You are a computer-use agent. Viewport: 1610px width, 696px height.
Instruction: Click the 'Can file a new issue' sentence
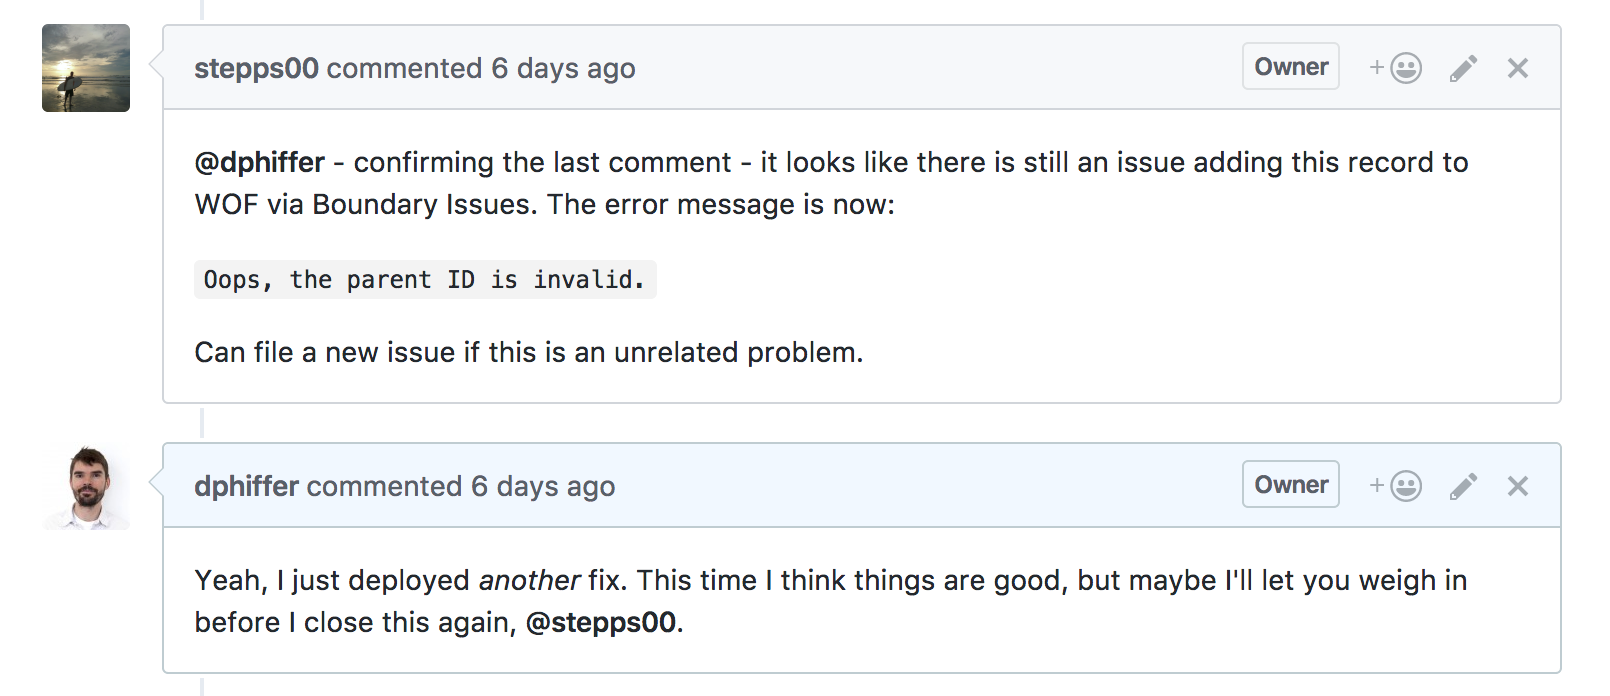pos(529,353)
